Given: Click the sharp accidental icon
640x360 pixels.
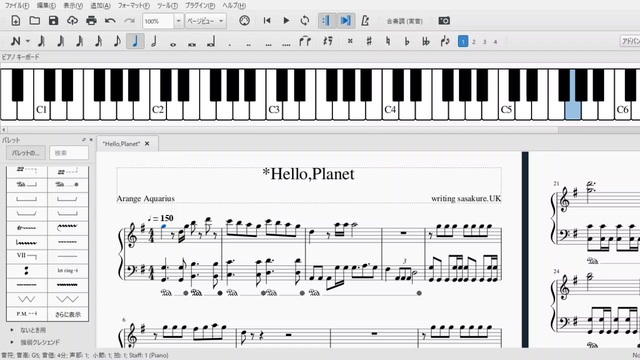Looking at the screenshot, I should [369, 41].
